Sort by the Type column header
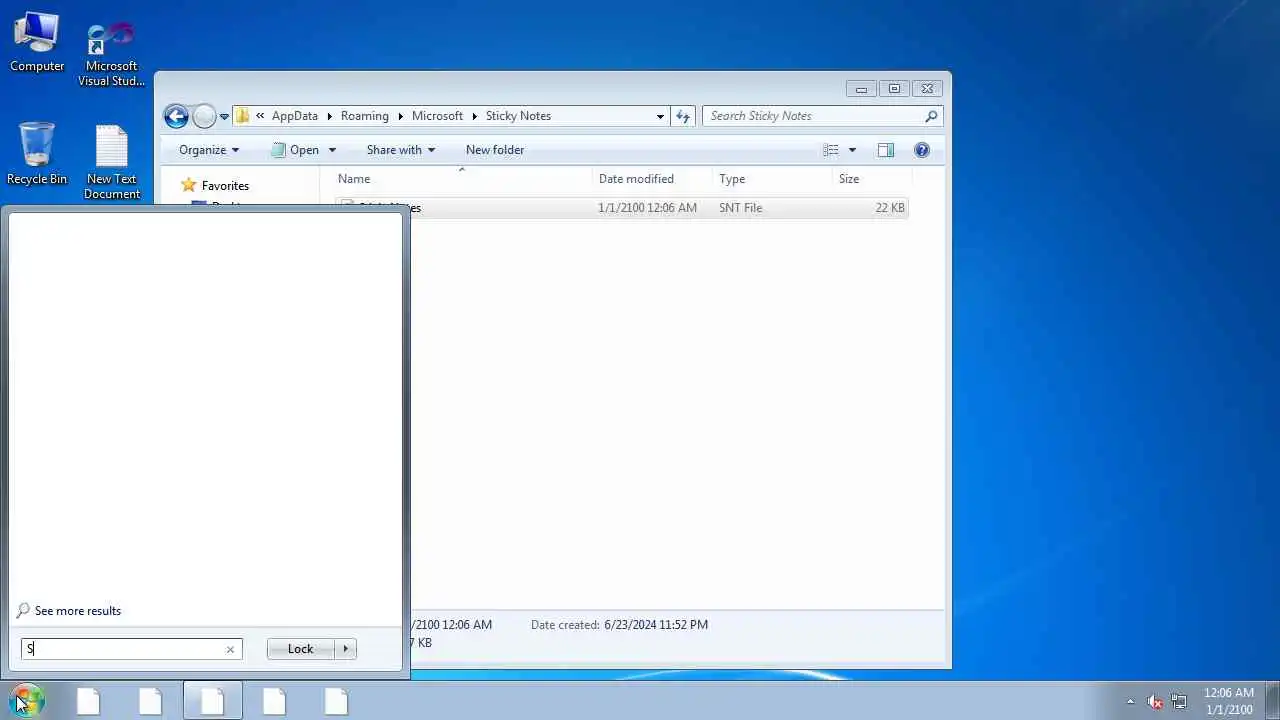Screen dimensions: 1280x720 pyautogui.click(x=772, y=179)
